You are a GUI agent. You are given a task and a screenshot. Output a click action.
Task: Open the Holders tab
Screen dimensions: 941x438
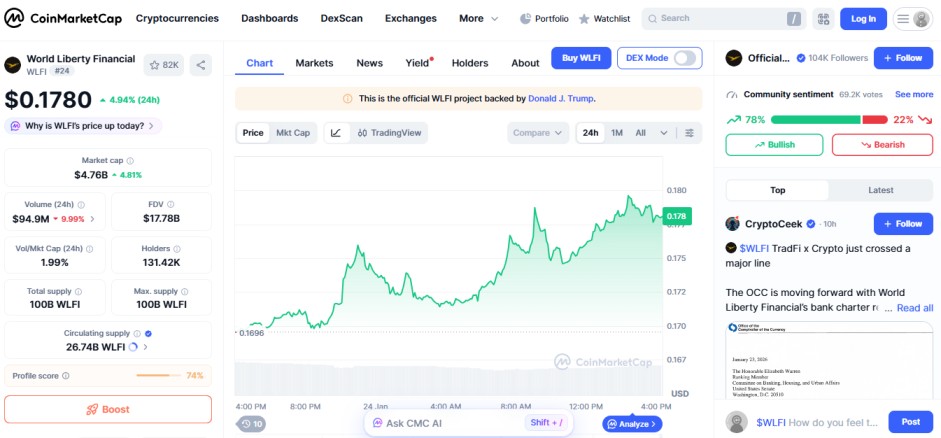point(470,63)
